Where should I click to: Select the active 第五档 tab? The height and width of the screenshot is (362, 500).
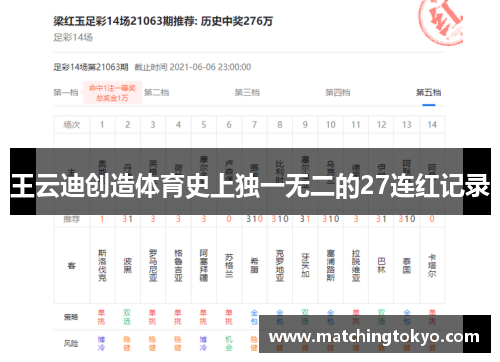tap(428, 92)
